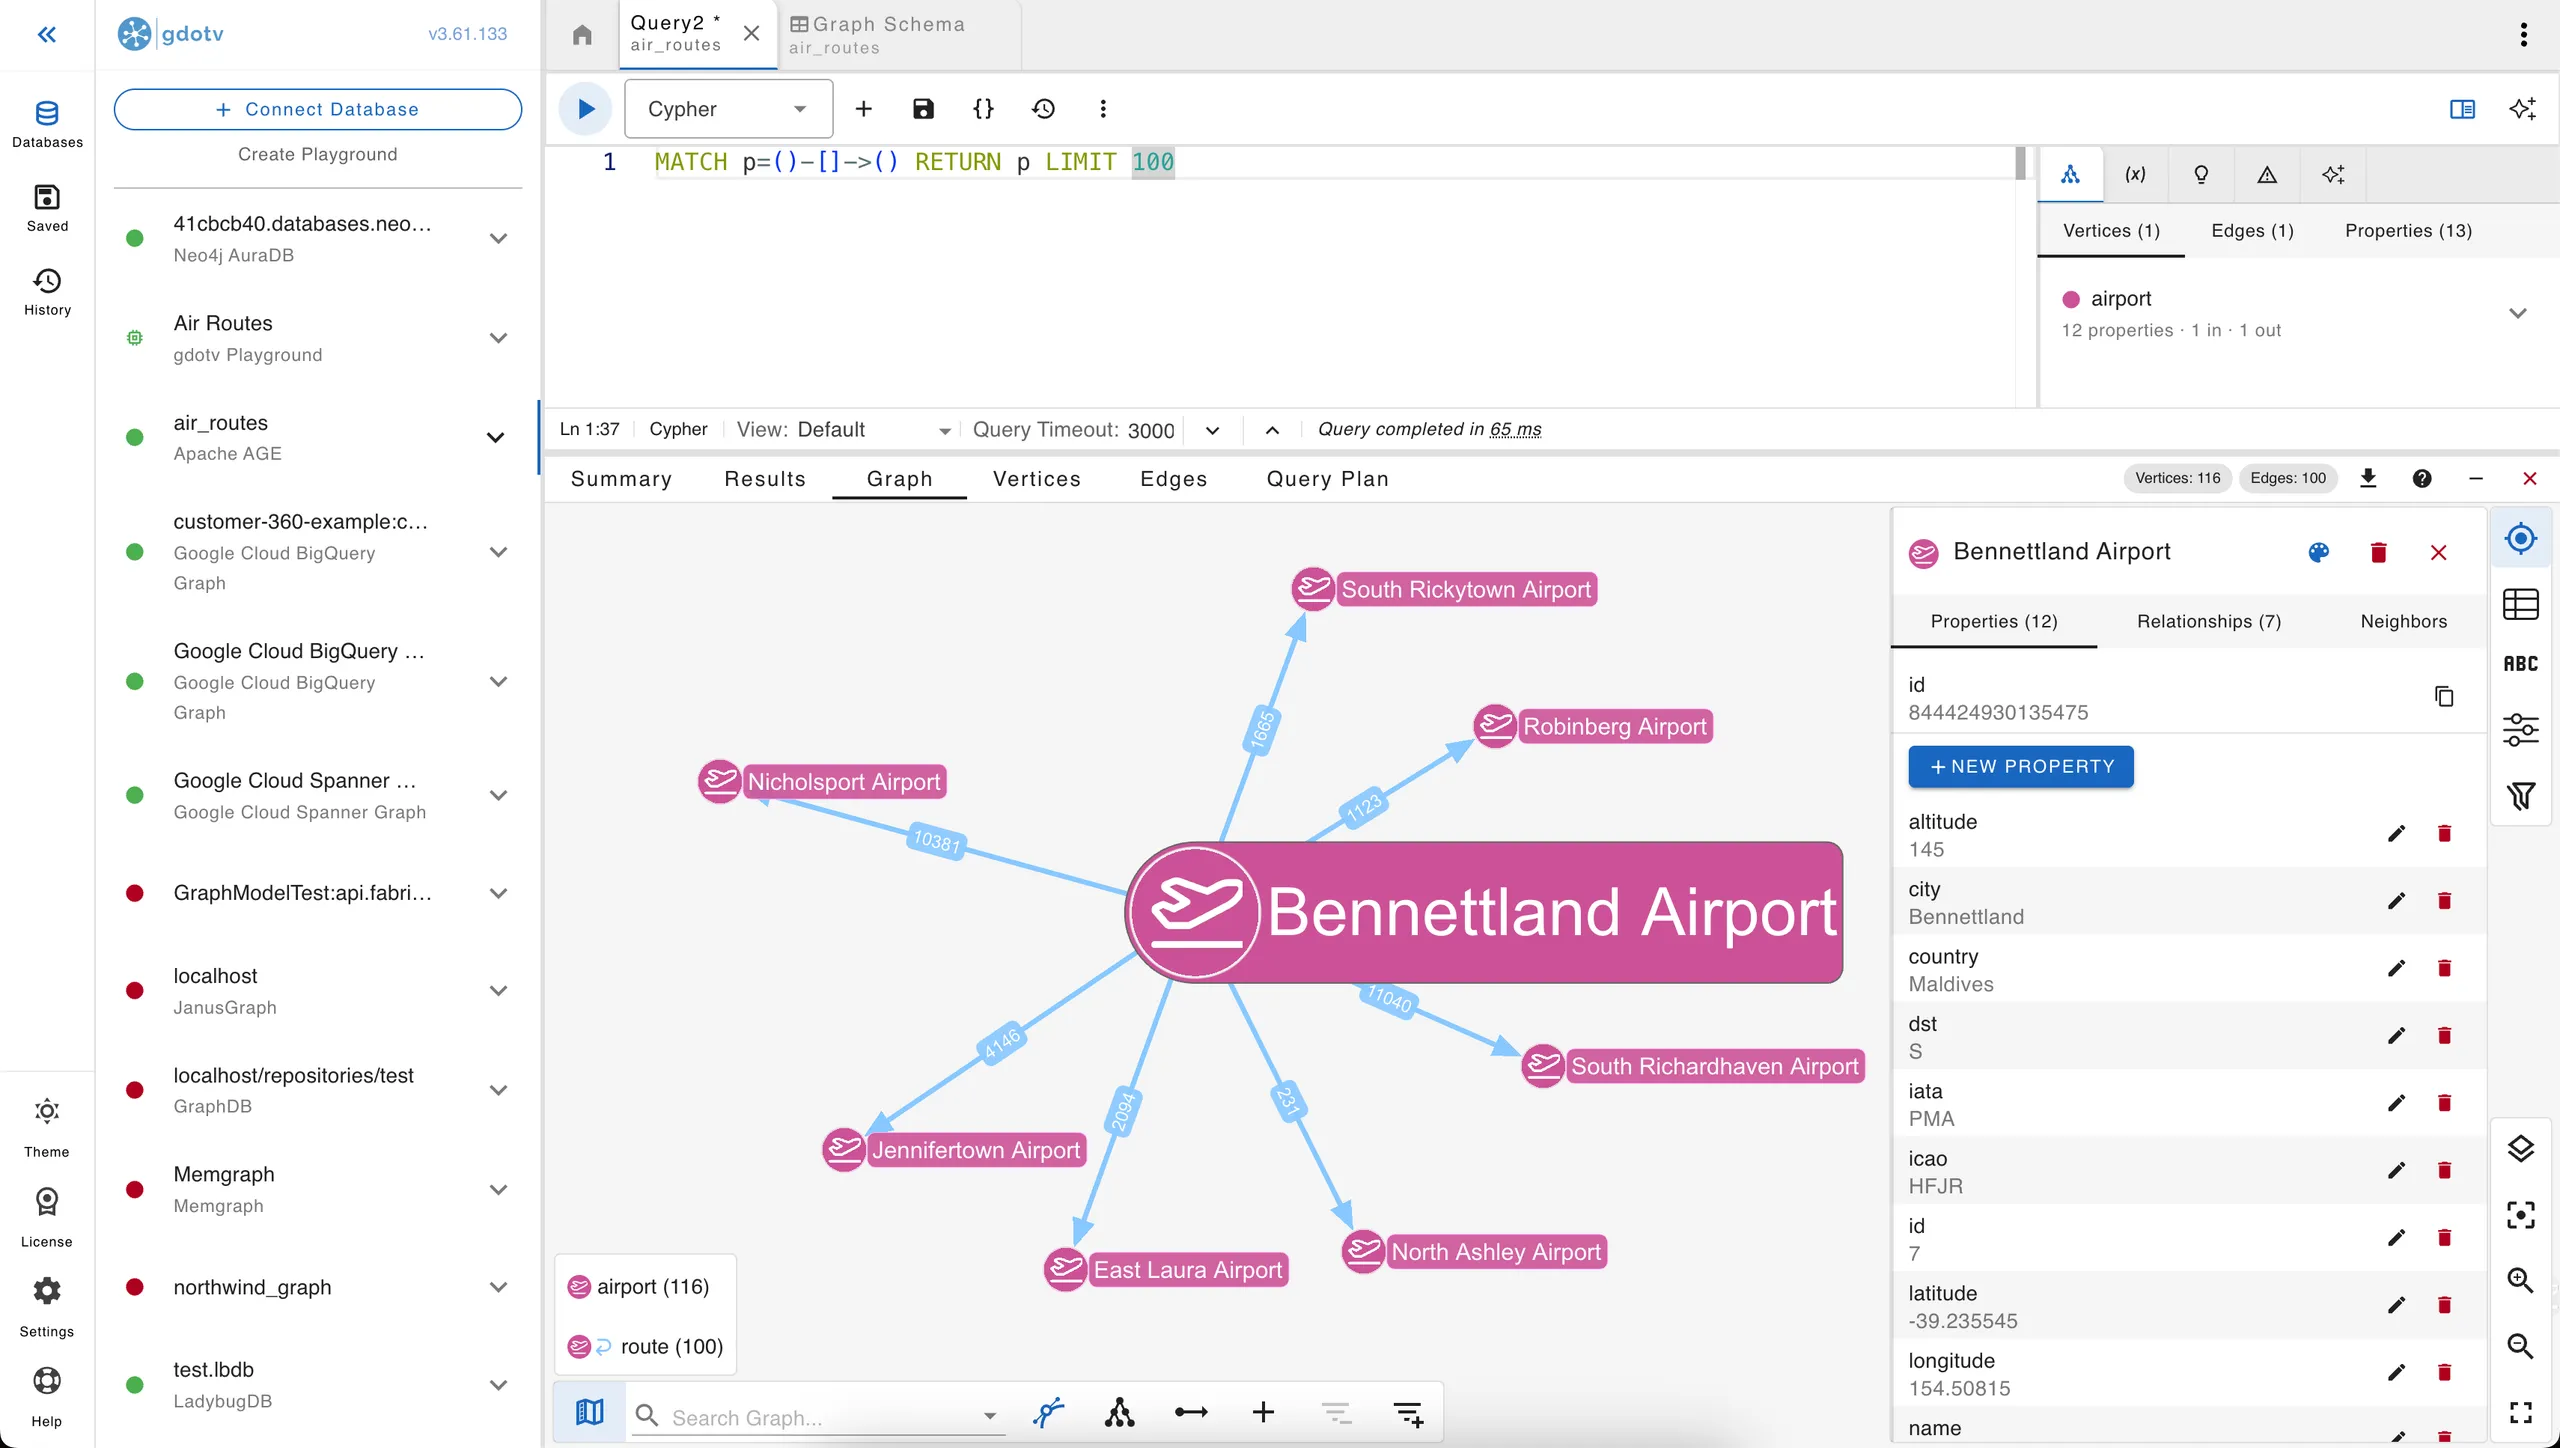The height and width of the screenshot is (1448, 2560).
Task: Expand the Memgraph connection entry
Action: 498,1190
